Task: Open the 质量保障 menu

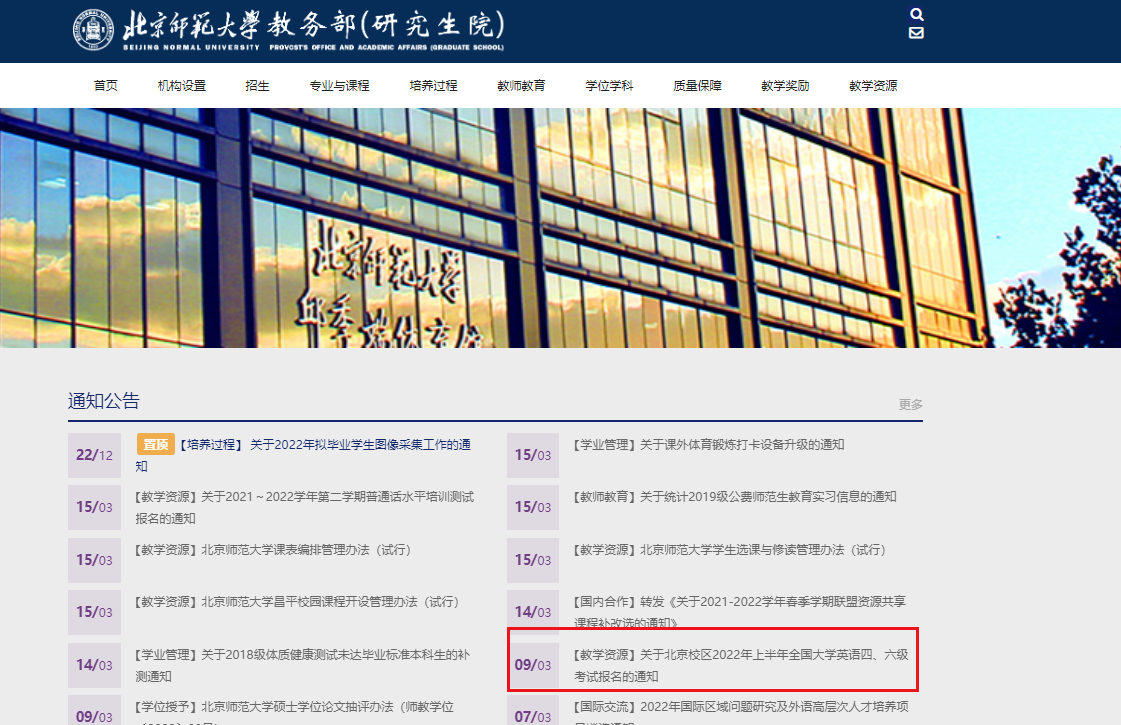Action: click(697, 86)
